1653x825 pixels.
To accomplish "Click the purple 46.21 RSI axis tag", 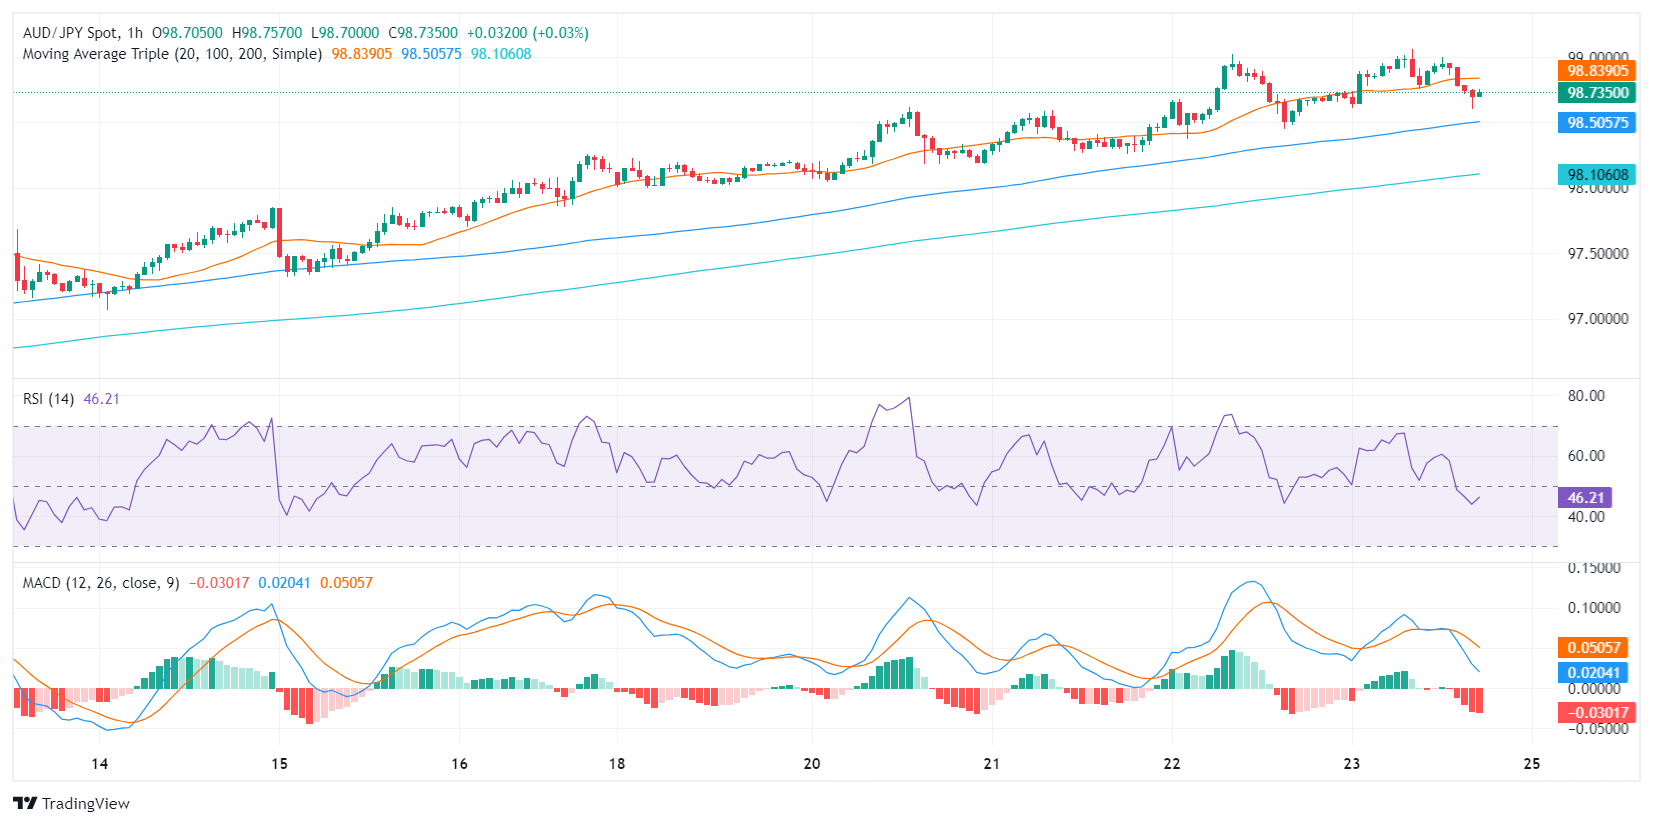I will tap(1584, 497).
